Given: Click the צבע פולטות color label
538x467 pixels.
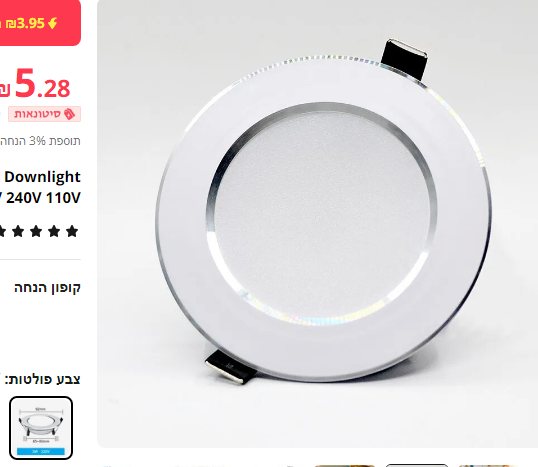Looking at the screenshot, I should [43, 379].
